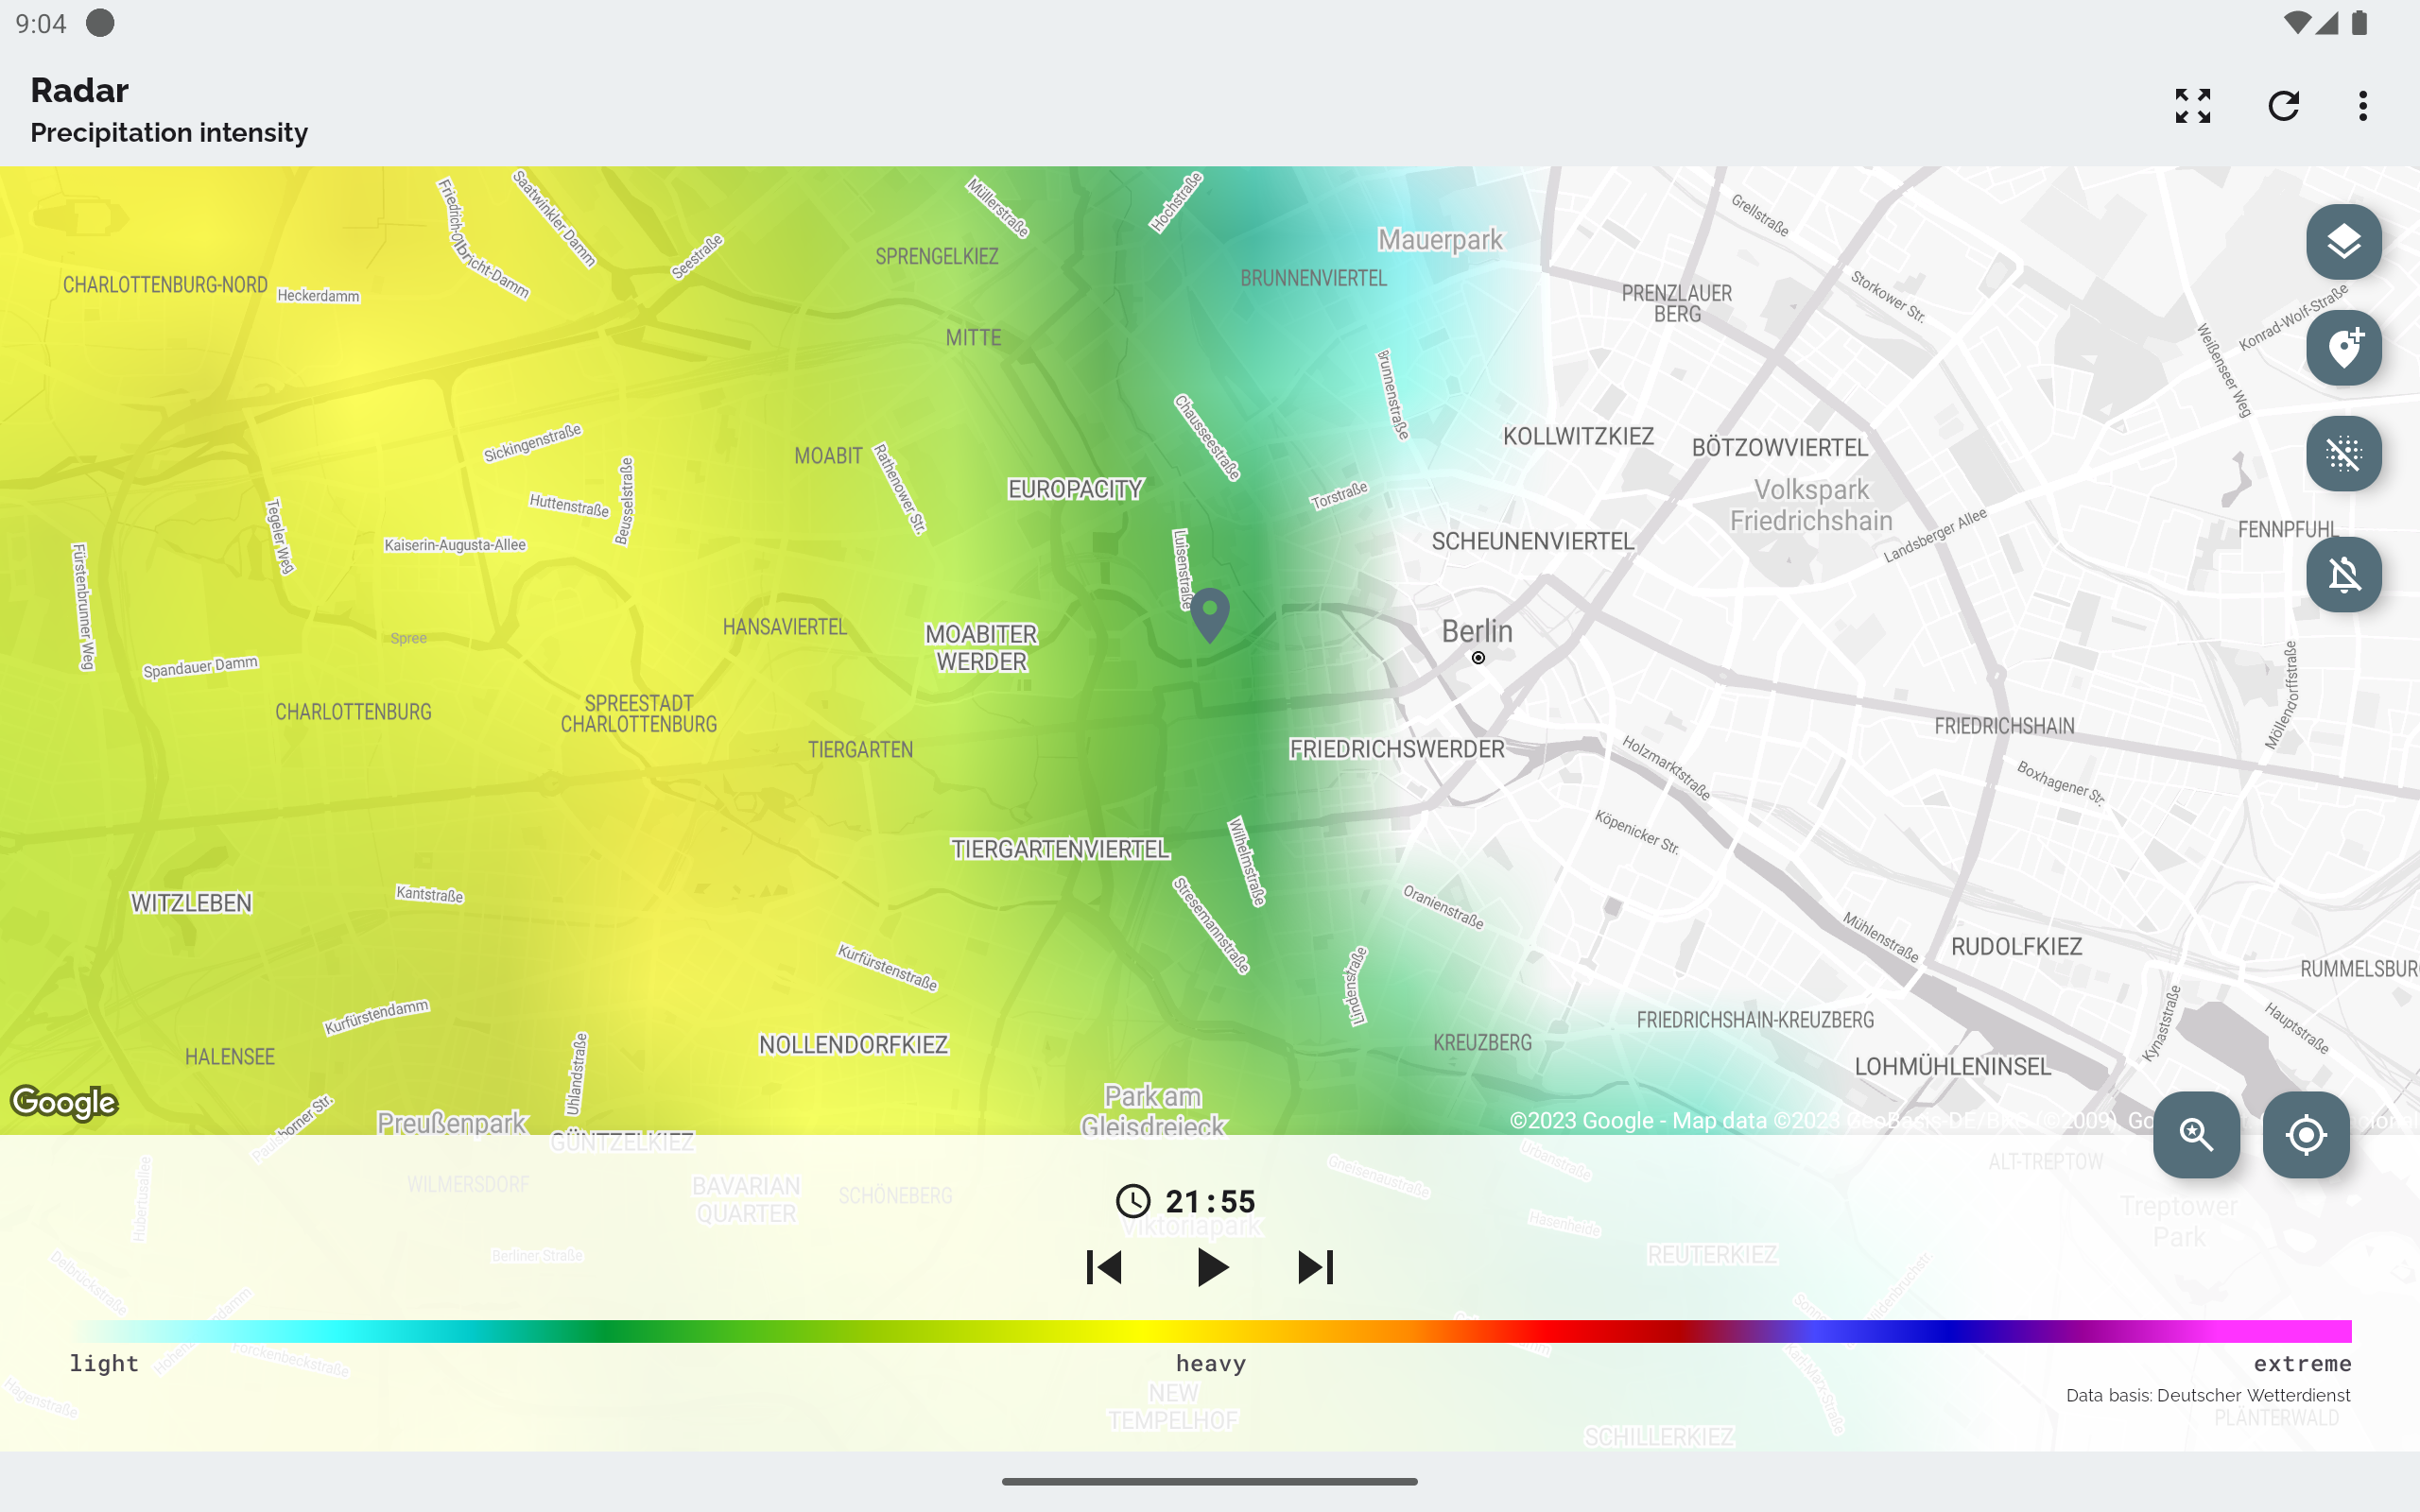Tap the blue location marker pin
2420x1512 pixels.
tap(1209, 612)
